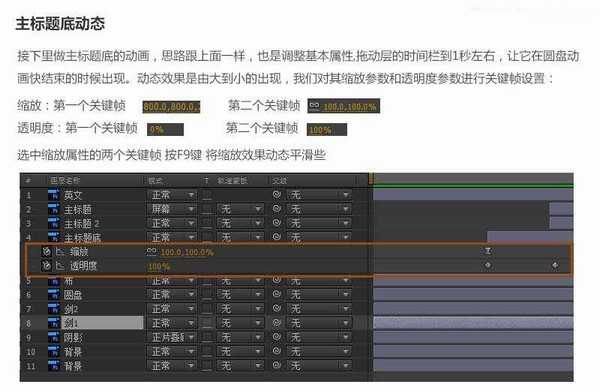Toggle T checkbox on 圆盘 row

coord(207,295)
